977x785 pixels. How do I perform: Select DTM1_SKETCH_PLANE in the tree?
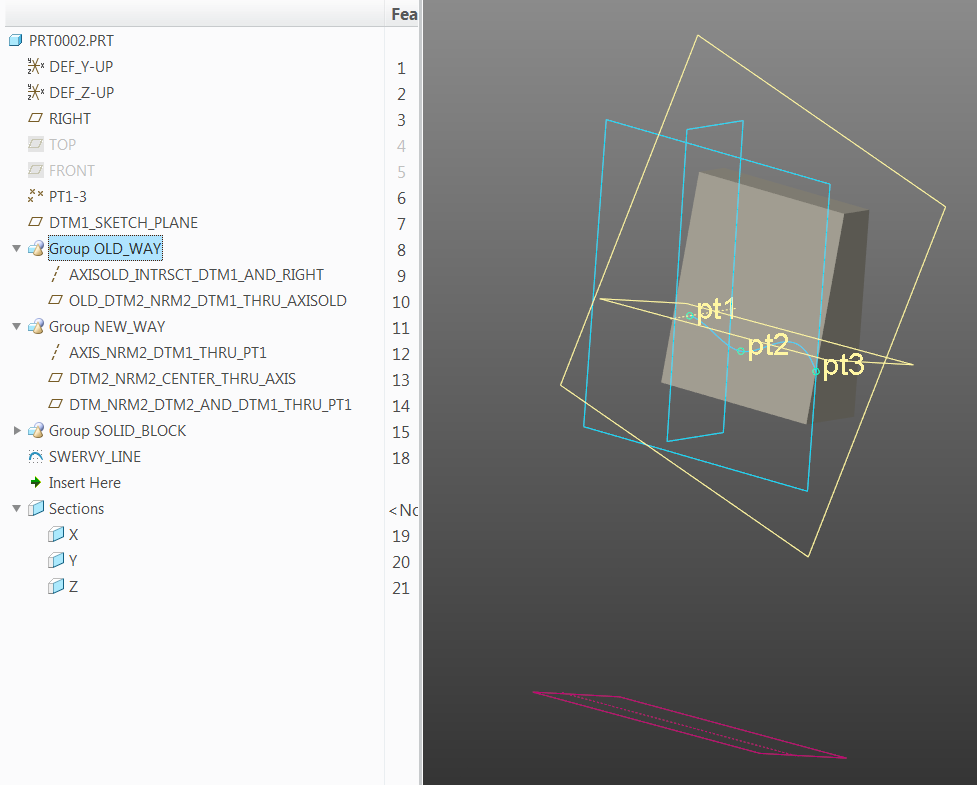[123, 222]
